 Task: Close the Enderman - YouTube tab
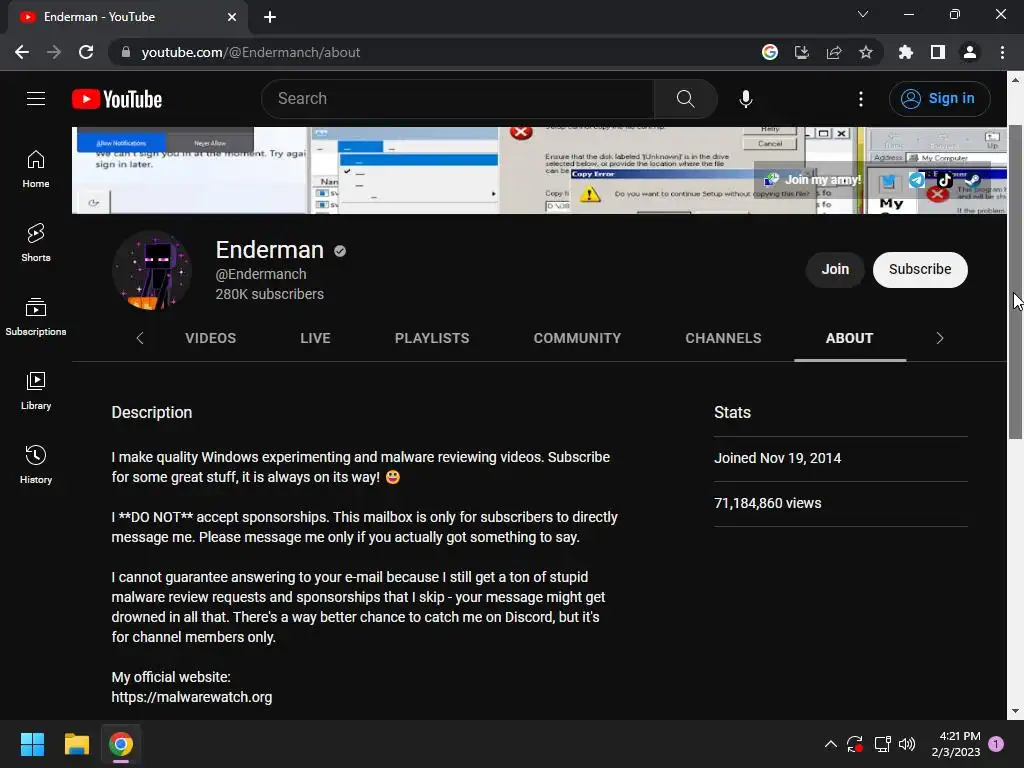pos(232,17)
